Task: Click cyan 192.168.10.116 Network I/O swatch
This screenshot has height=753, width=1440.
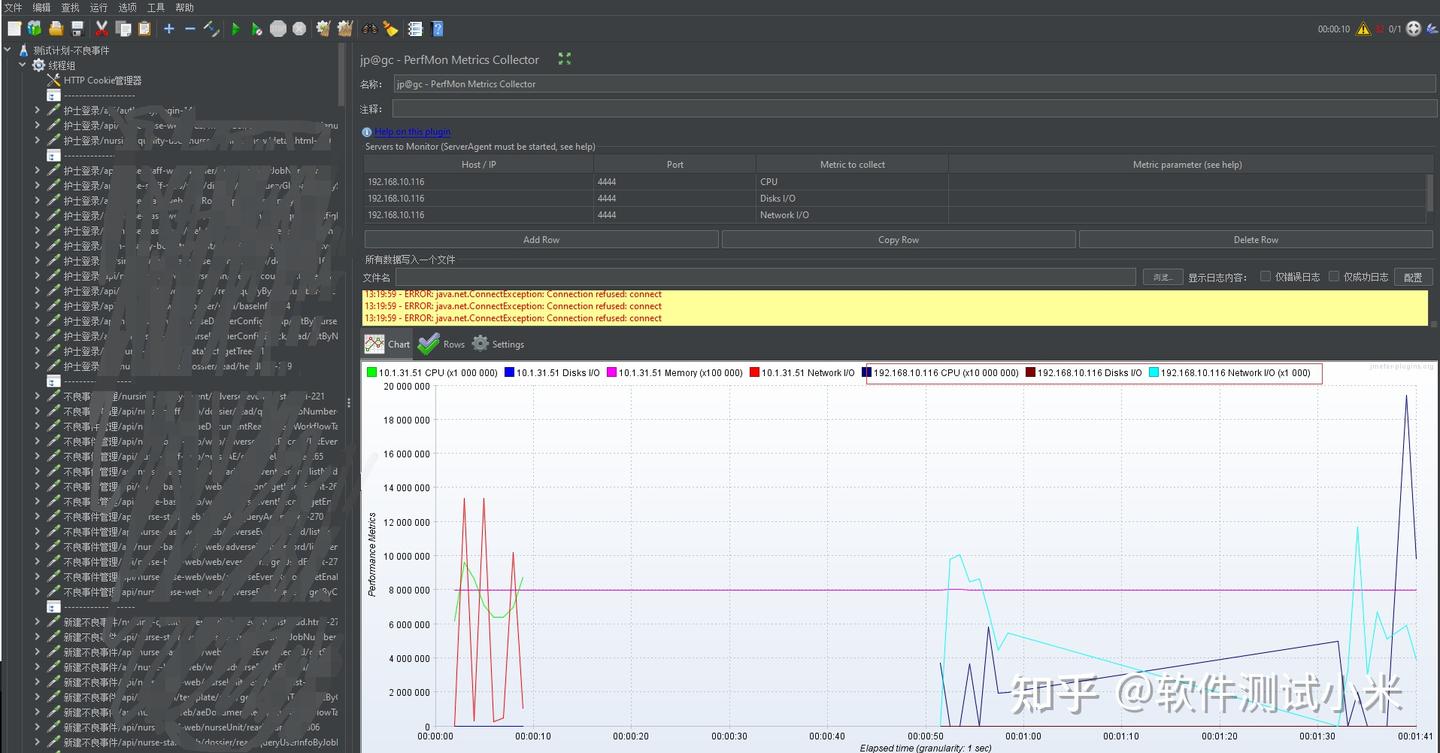Action: tap(1154, 373)
